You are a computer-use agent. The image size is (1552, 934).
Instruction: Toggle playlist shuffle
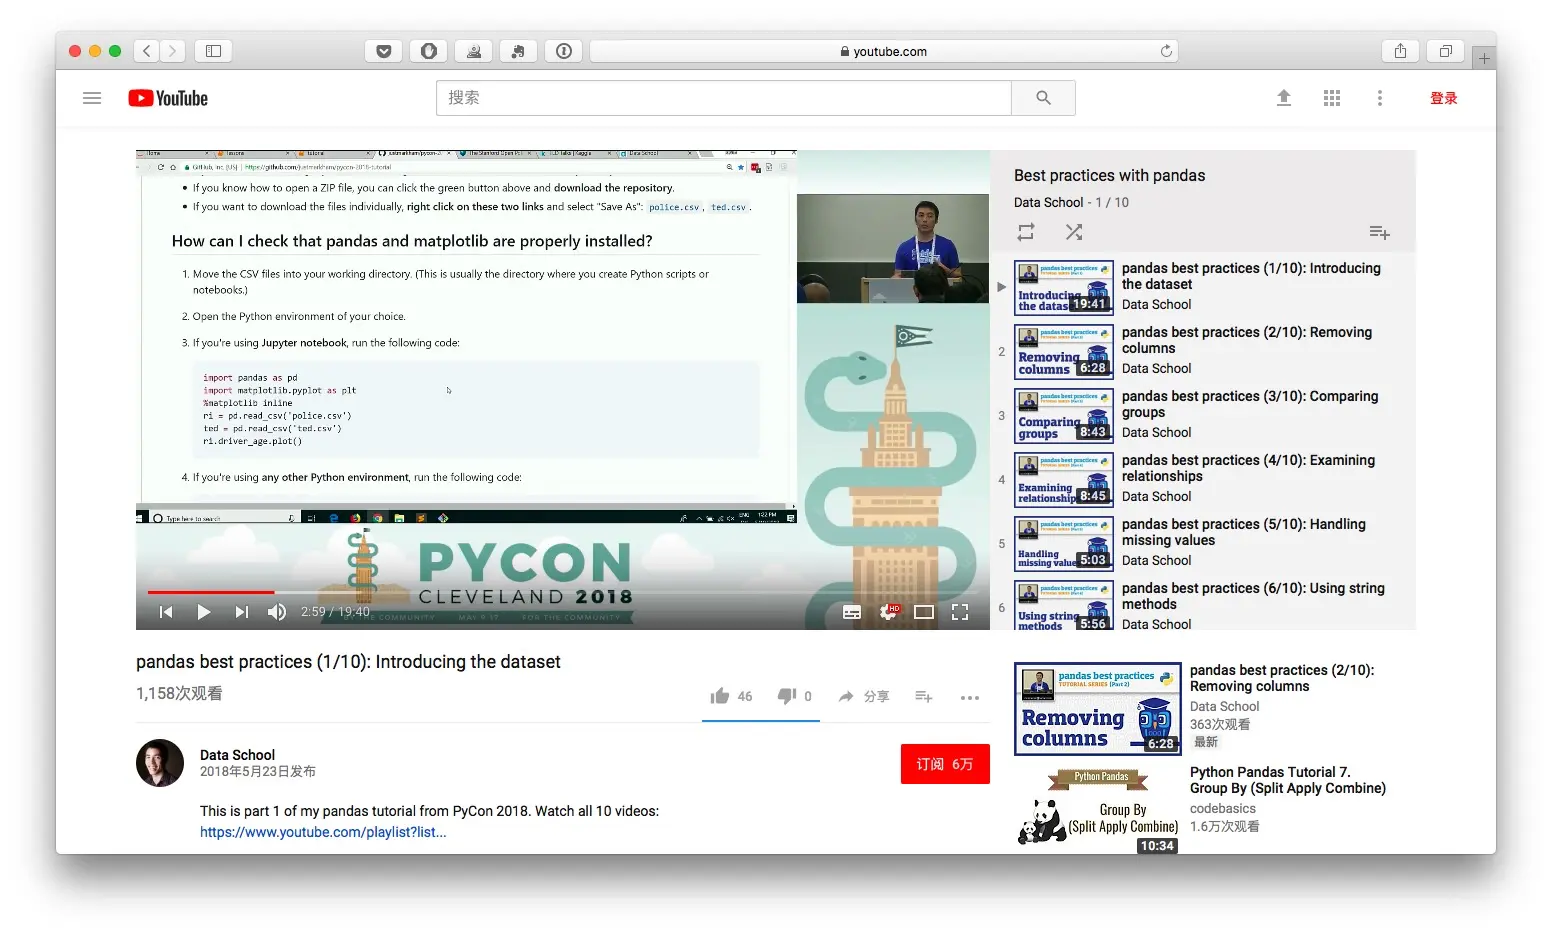1074,232
